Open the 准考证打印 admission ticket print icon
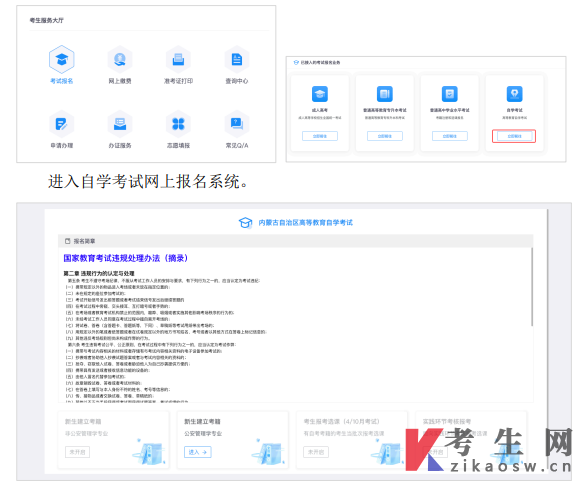This screenshot has width=587, height=485. pos(178,60)
